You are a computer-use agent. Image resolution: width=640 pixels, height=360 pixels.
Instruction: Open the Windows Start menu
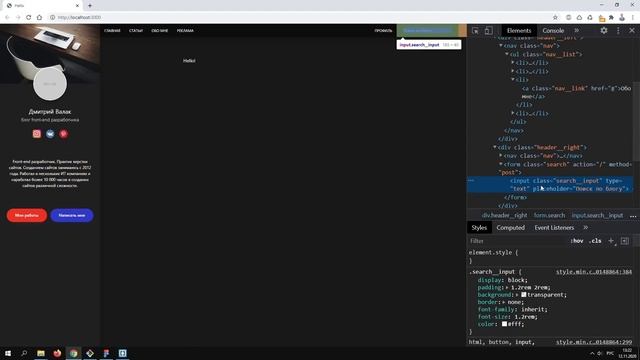[x=8, y=353]
